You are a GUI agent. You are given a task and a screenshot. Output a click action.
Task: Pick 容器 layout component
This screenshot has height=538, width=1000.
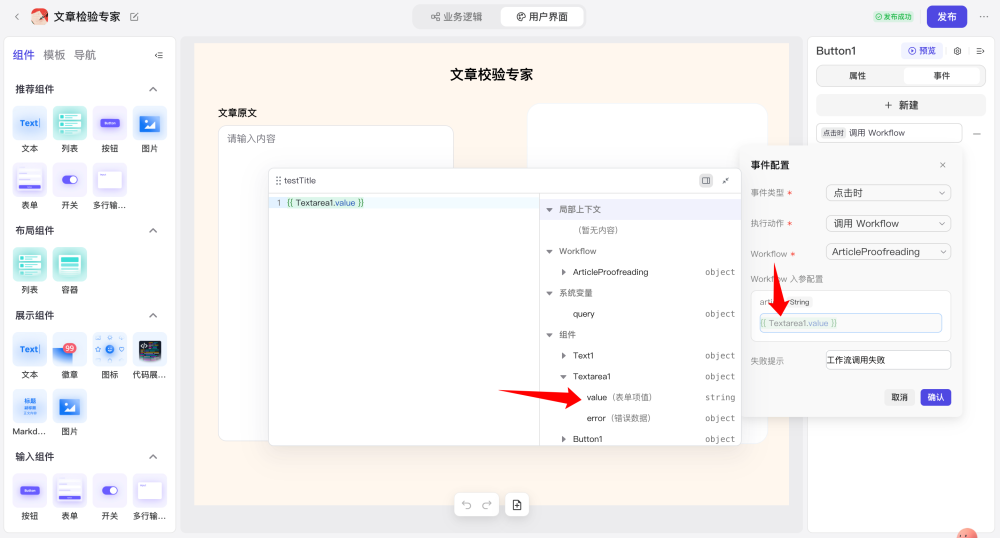point(70,270)
